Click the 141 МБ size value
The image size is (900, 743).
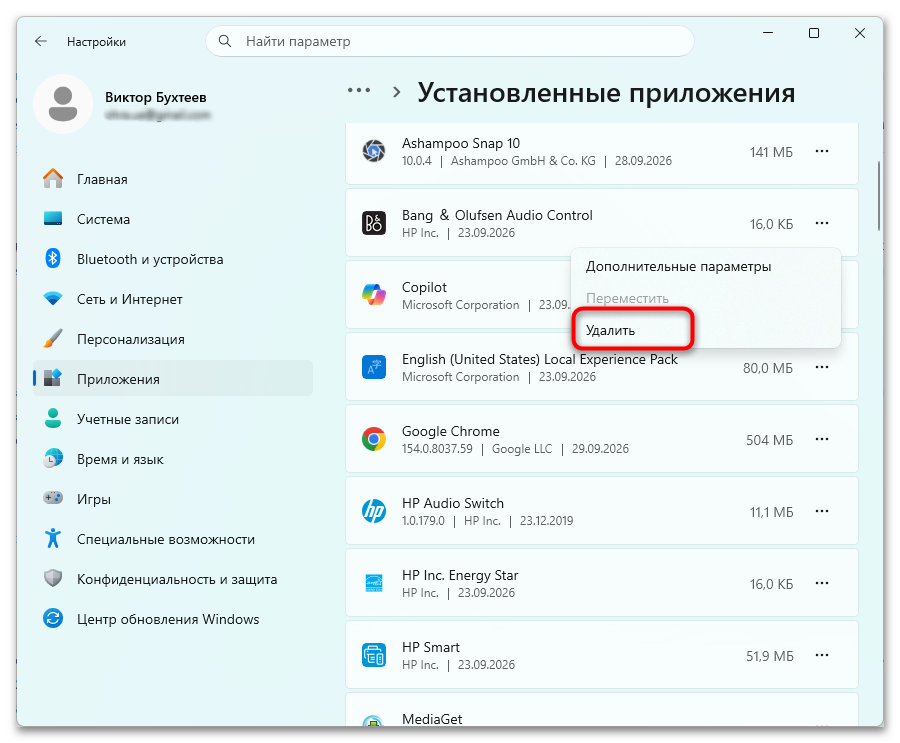click(x=771, y=152)
